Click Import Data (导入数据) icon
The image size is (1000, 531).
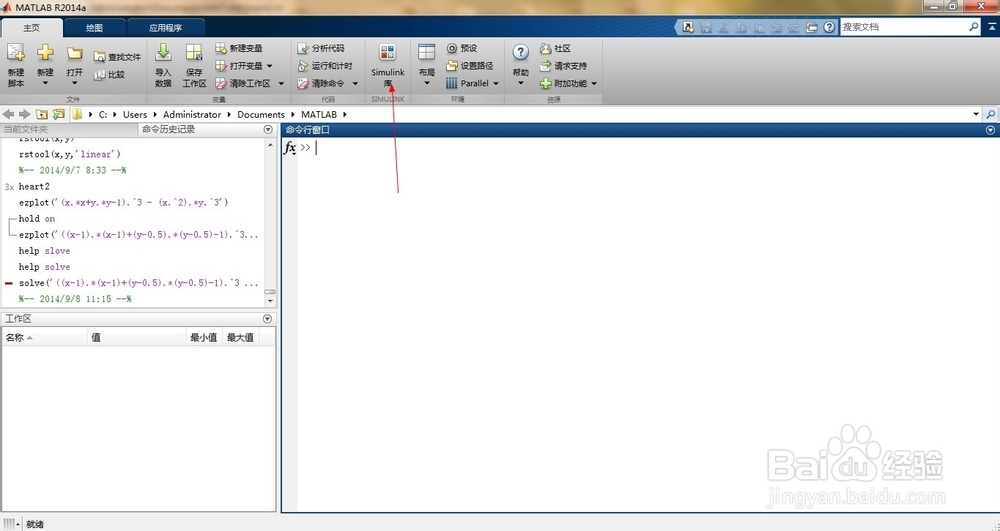(163, 53)
